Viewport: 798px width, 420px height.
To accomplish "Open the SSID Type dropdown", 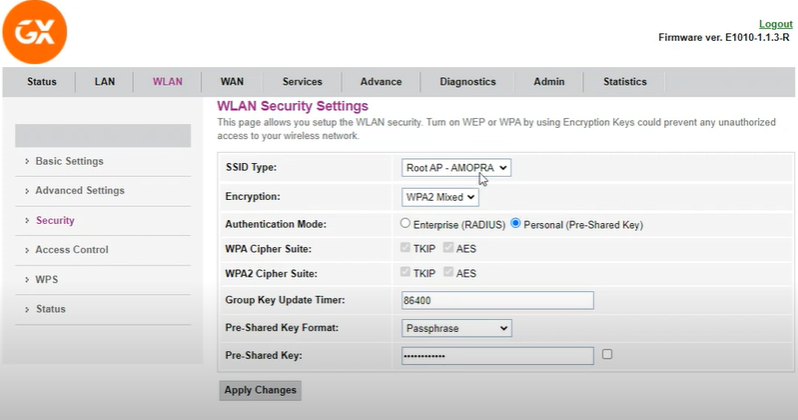I will [456, 168].
